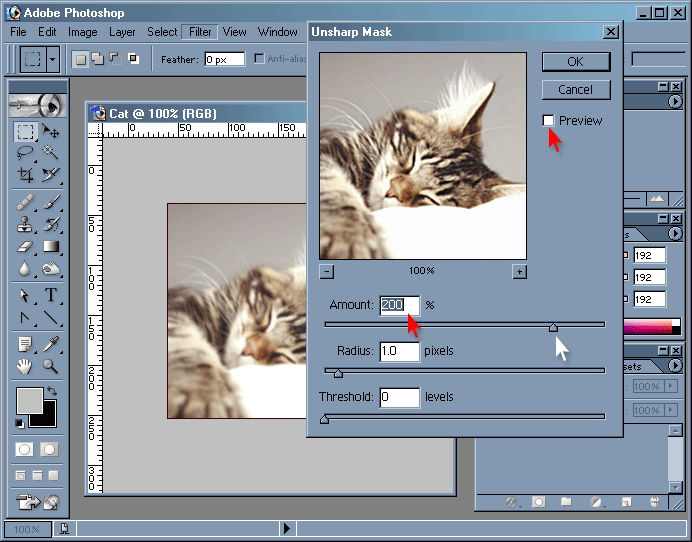Click the new layer set folder icon
Image resolution: width=692 pixels, height=542 pixels.
(566, 502)
